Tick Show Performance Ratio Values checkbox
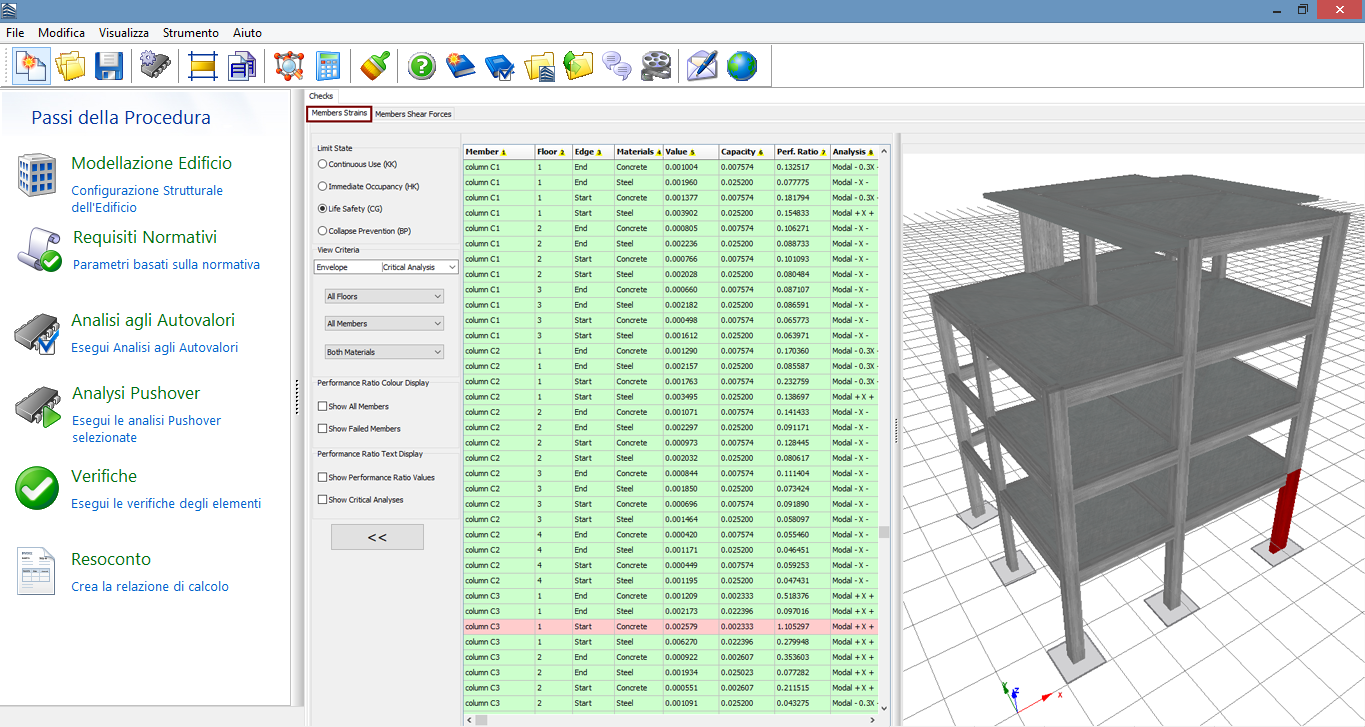 click(322, 478)
